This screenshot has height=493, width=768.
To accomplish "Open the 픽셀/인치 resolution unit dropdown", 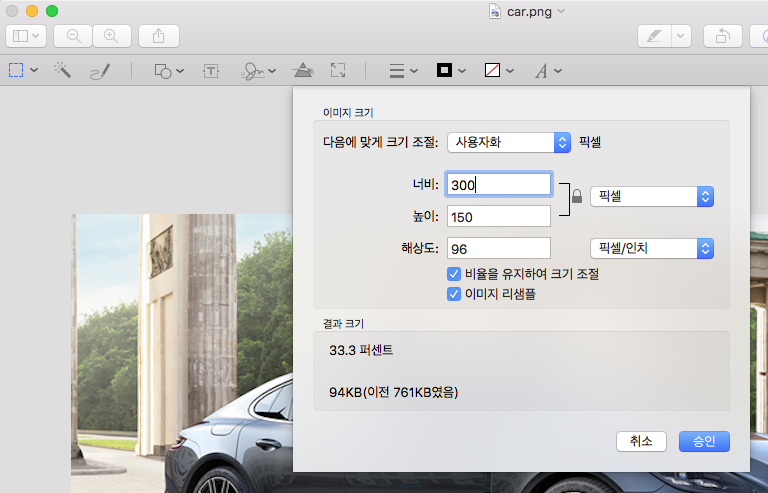I will (x=652, y=248).
